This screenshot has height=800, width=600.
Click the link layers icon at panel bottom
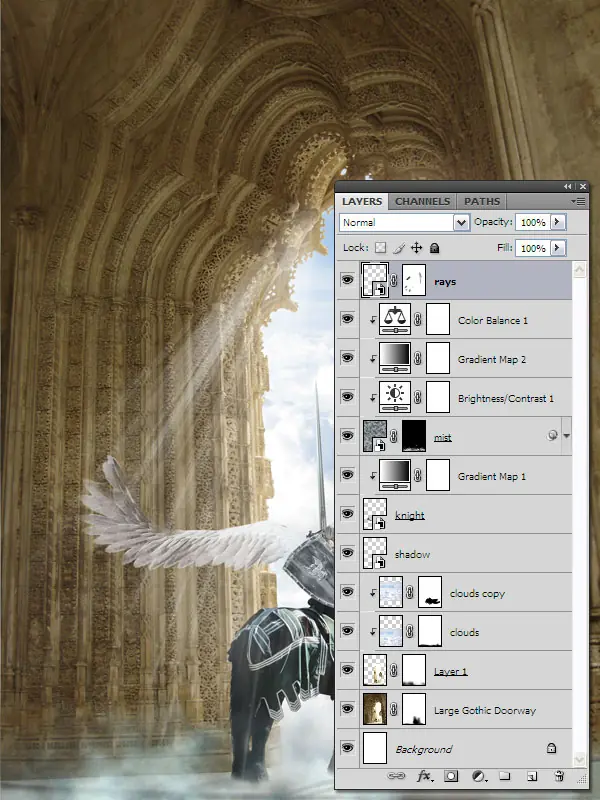(x=396, y=776)
